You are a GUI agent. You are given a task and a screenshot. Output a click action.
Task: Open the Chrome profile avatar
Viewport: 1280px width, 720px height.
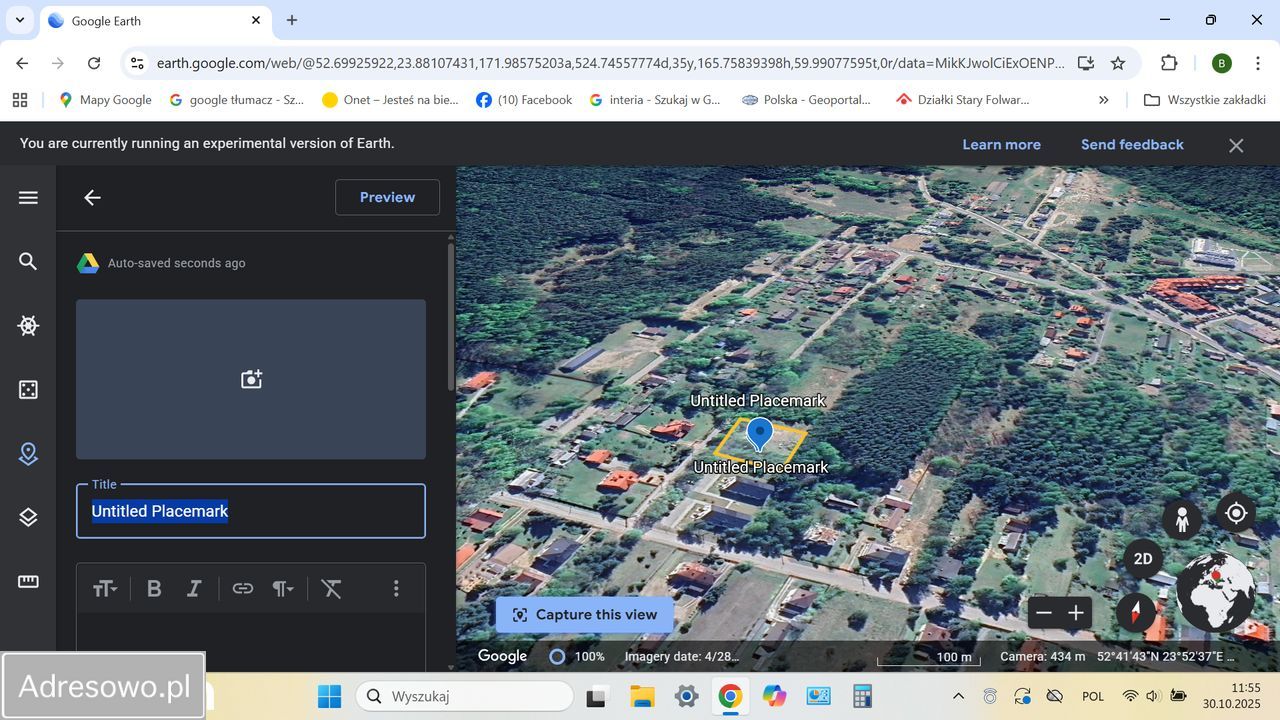[x=1221, y=63]
